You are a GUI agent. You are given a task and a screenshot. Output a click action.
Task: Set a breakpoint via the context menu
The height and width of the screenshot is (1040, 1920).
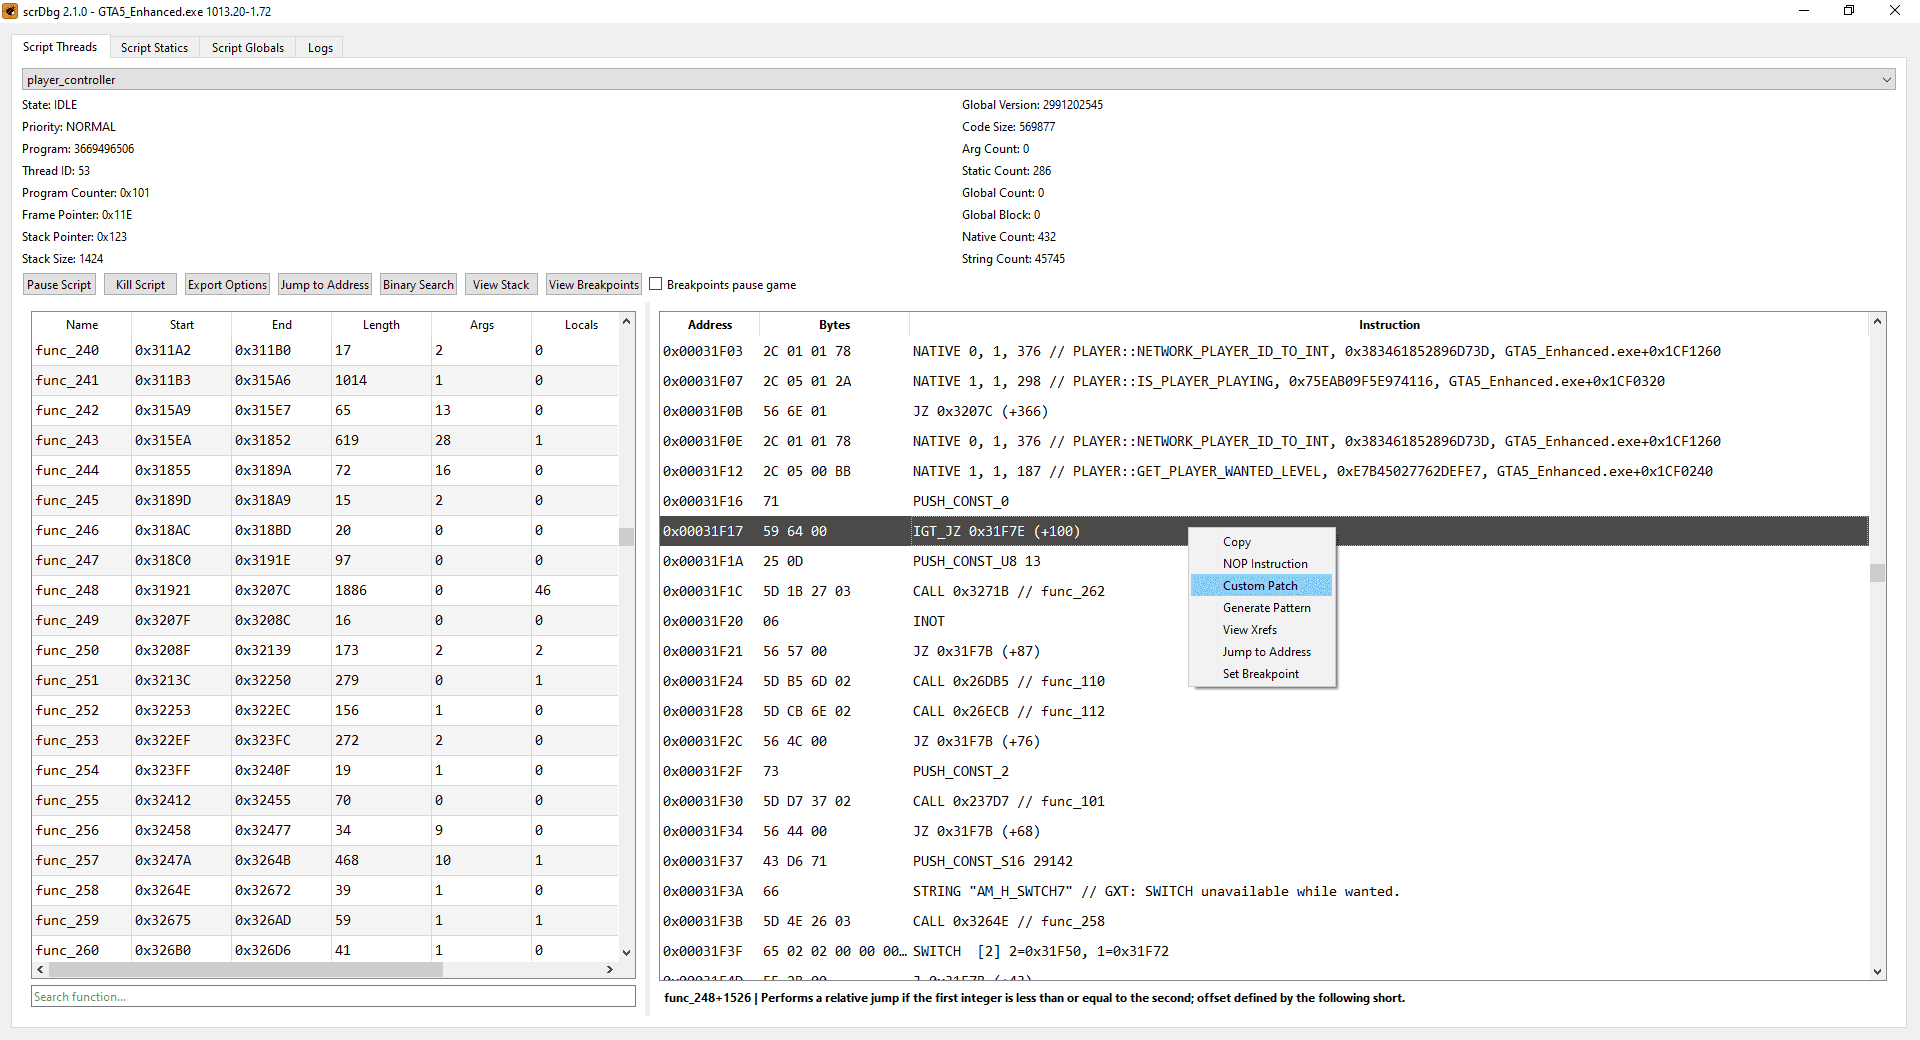pyautogui.click(x=1260, y=673)
